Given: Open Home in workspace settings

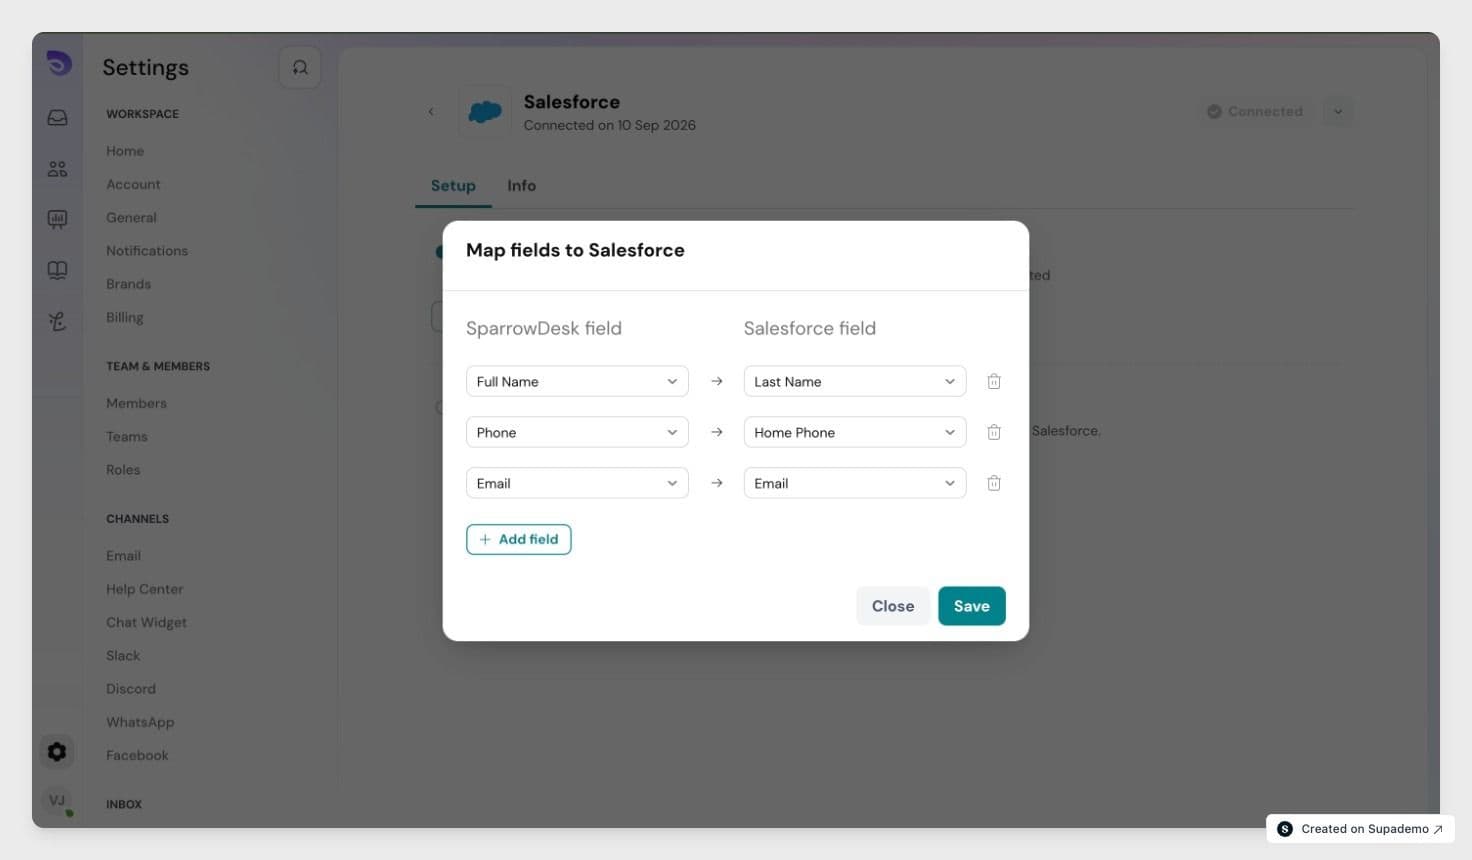Looking at the screenshot, I should point(125,151).
